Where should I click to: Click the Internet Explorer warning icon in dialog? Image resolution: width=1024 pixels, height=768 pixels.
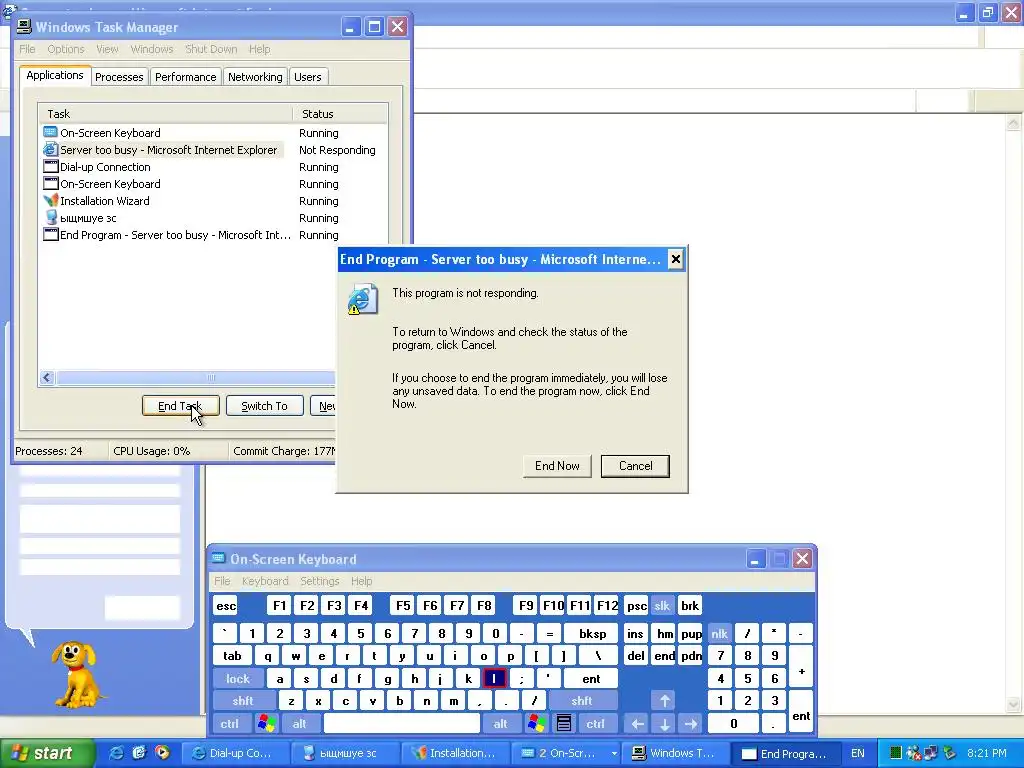tap(362, 300)
